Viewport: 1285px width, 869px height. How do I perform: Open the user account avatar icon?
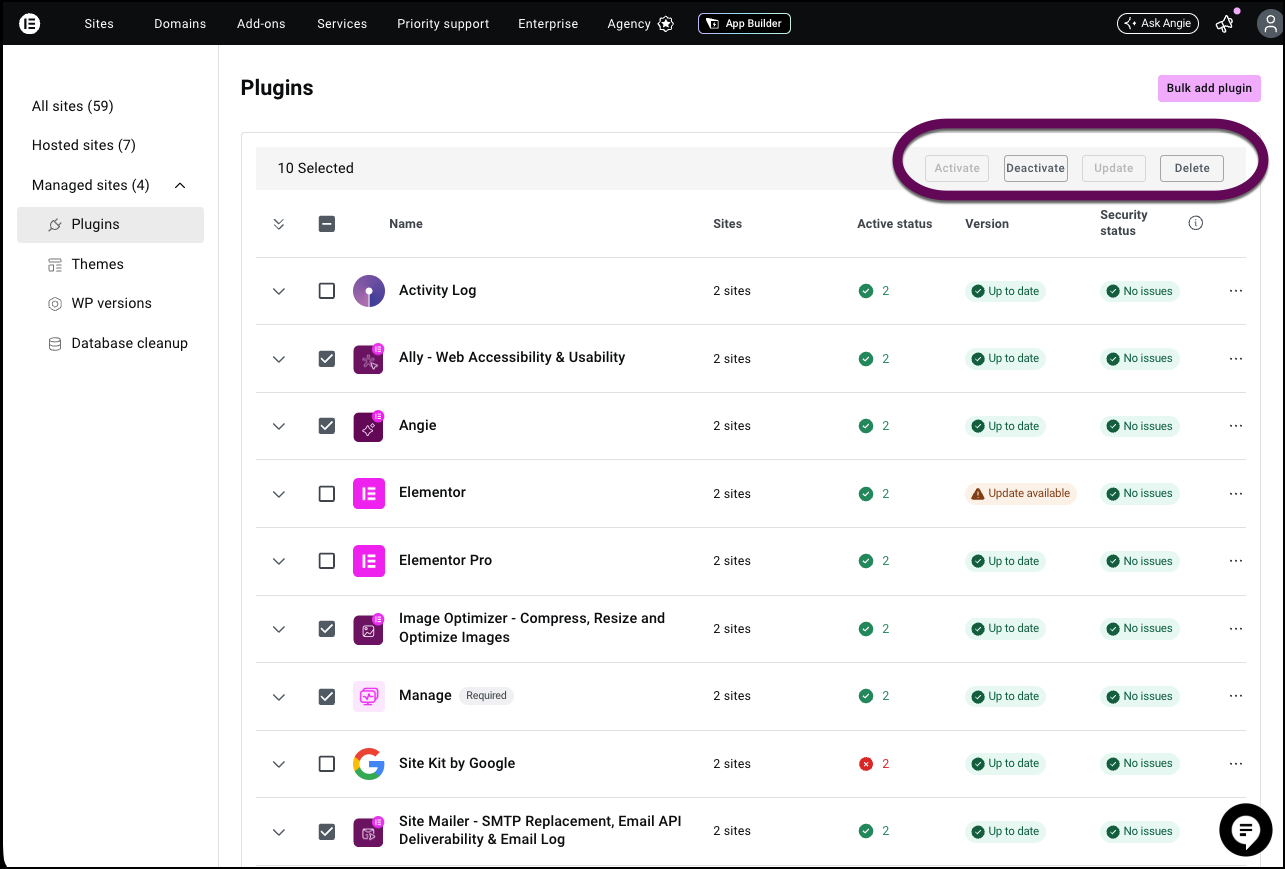(1269, 24)
